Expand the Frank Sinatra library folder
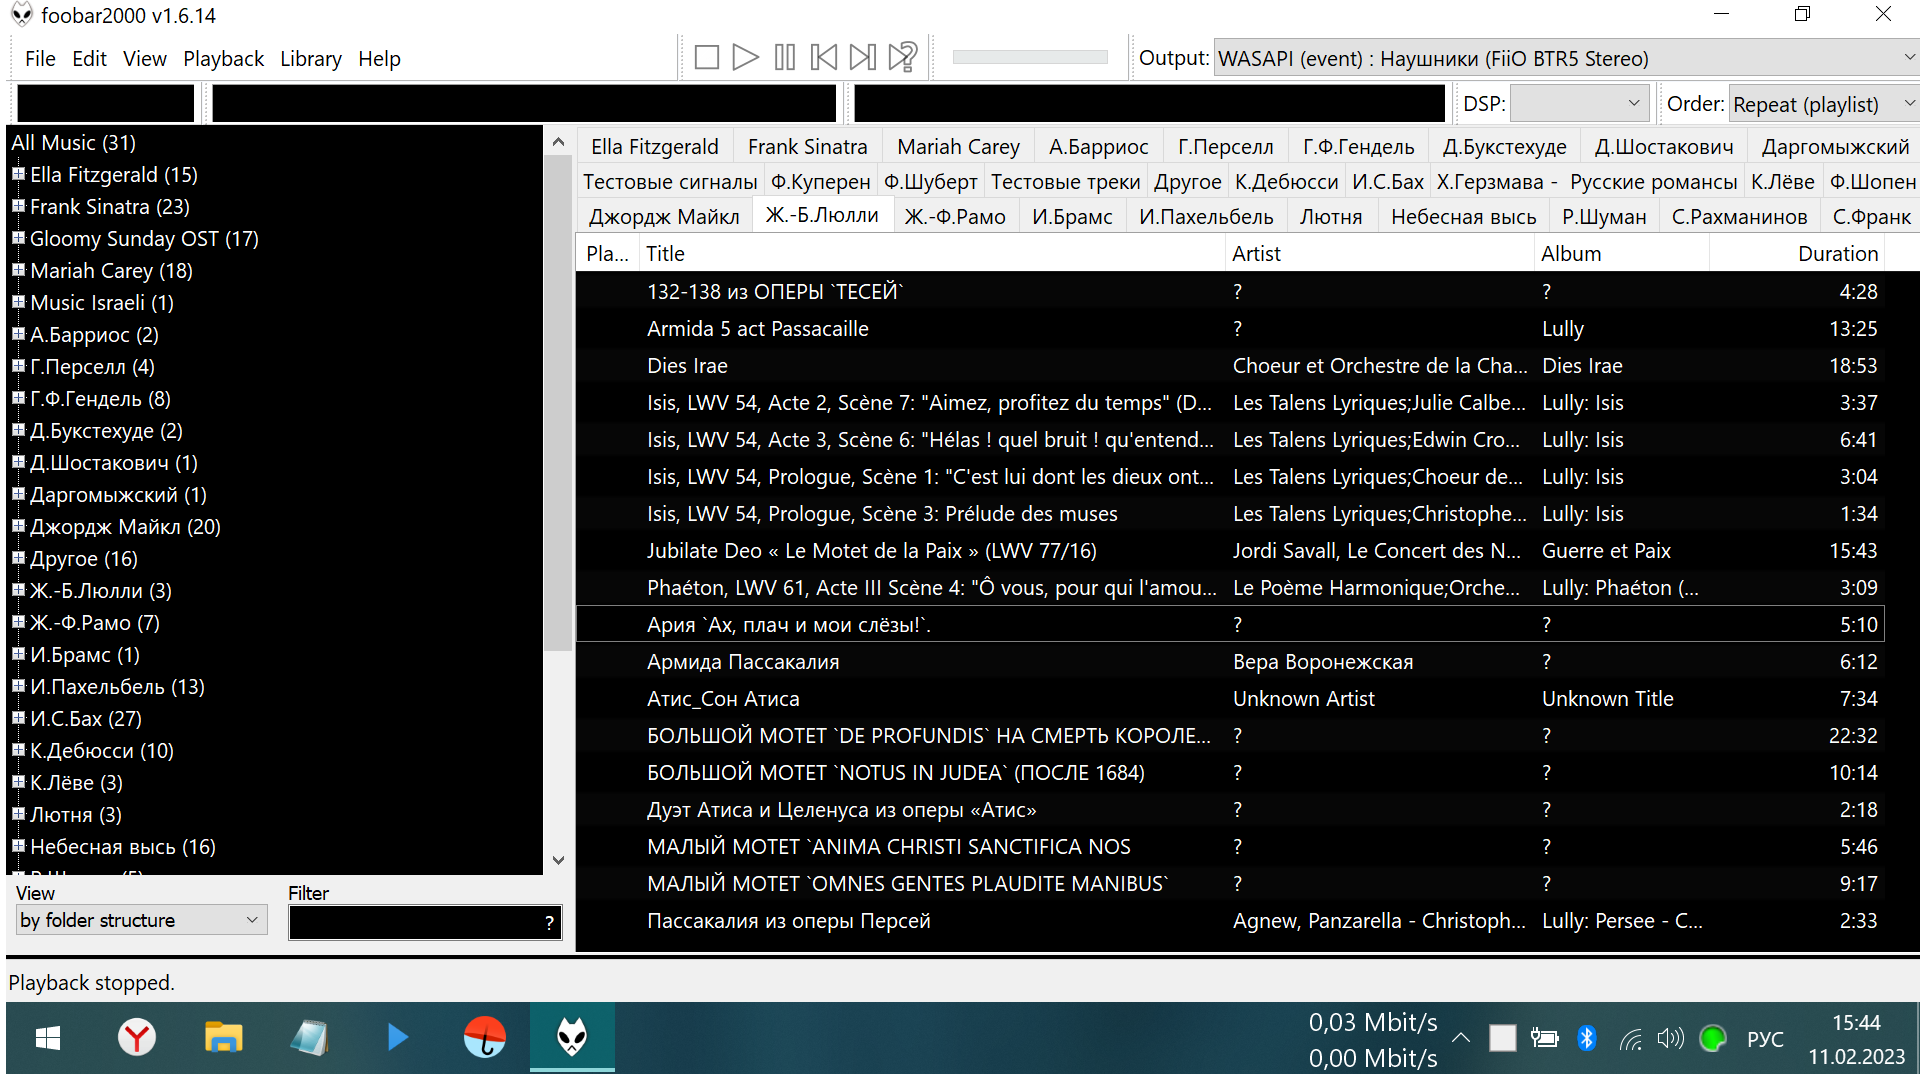The image size is (1920, 1080). click(18, 206)
